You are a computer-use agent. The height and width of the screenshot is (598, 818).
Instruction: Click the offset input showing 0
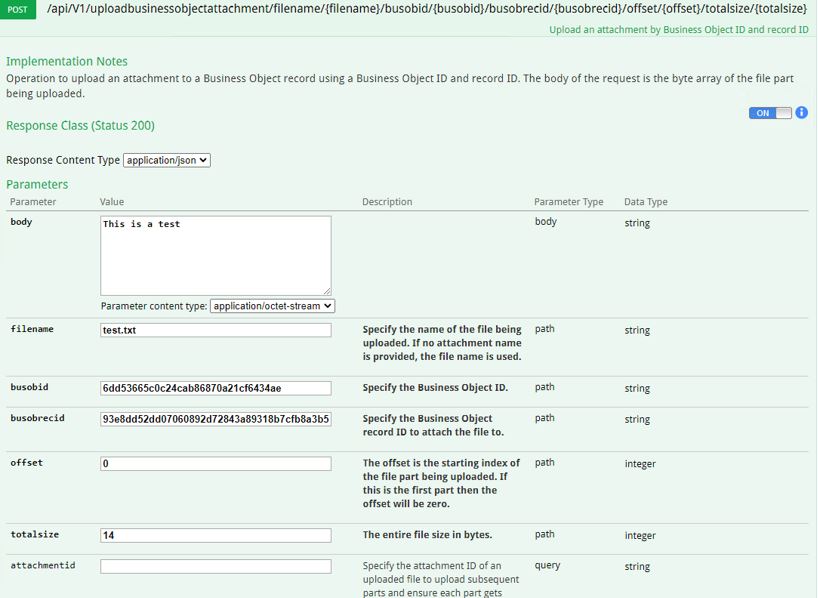pyautogui.click(x=215, y=463)
